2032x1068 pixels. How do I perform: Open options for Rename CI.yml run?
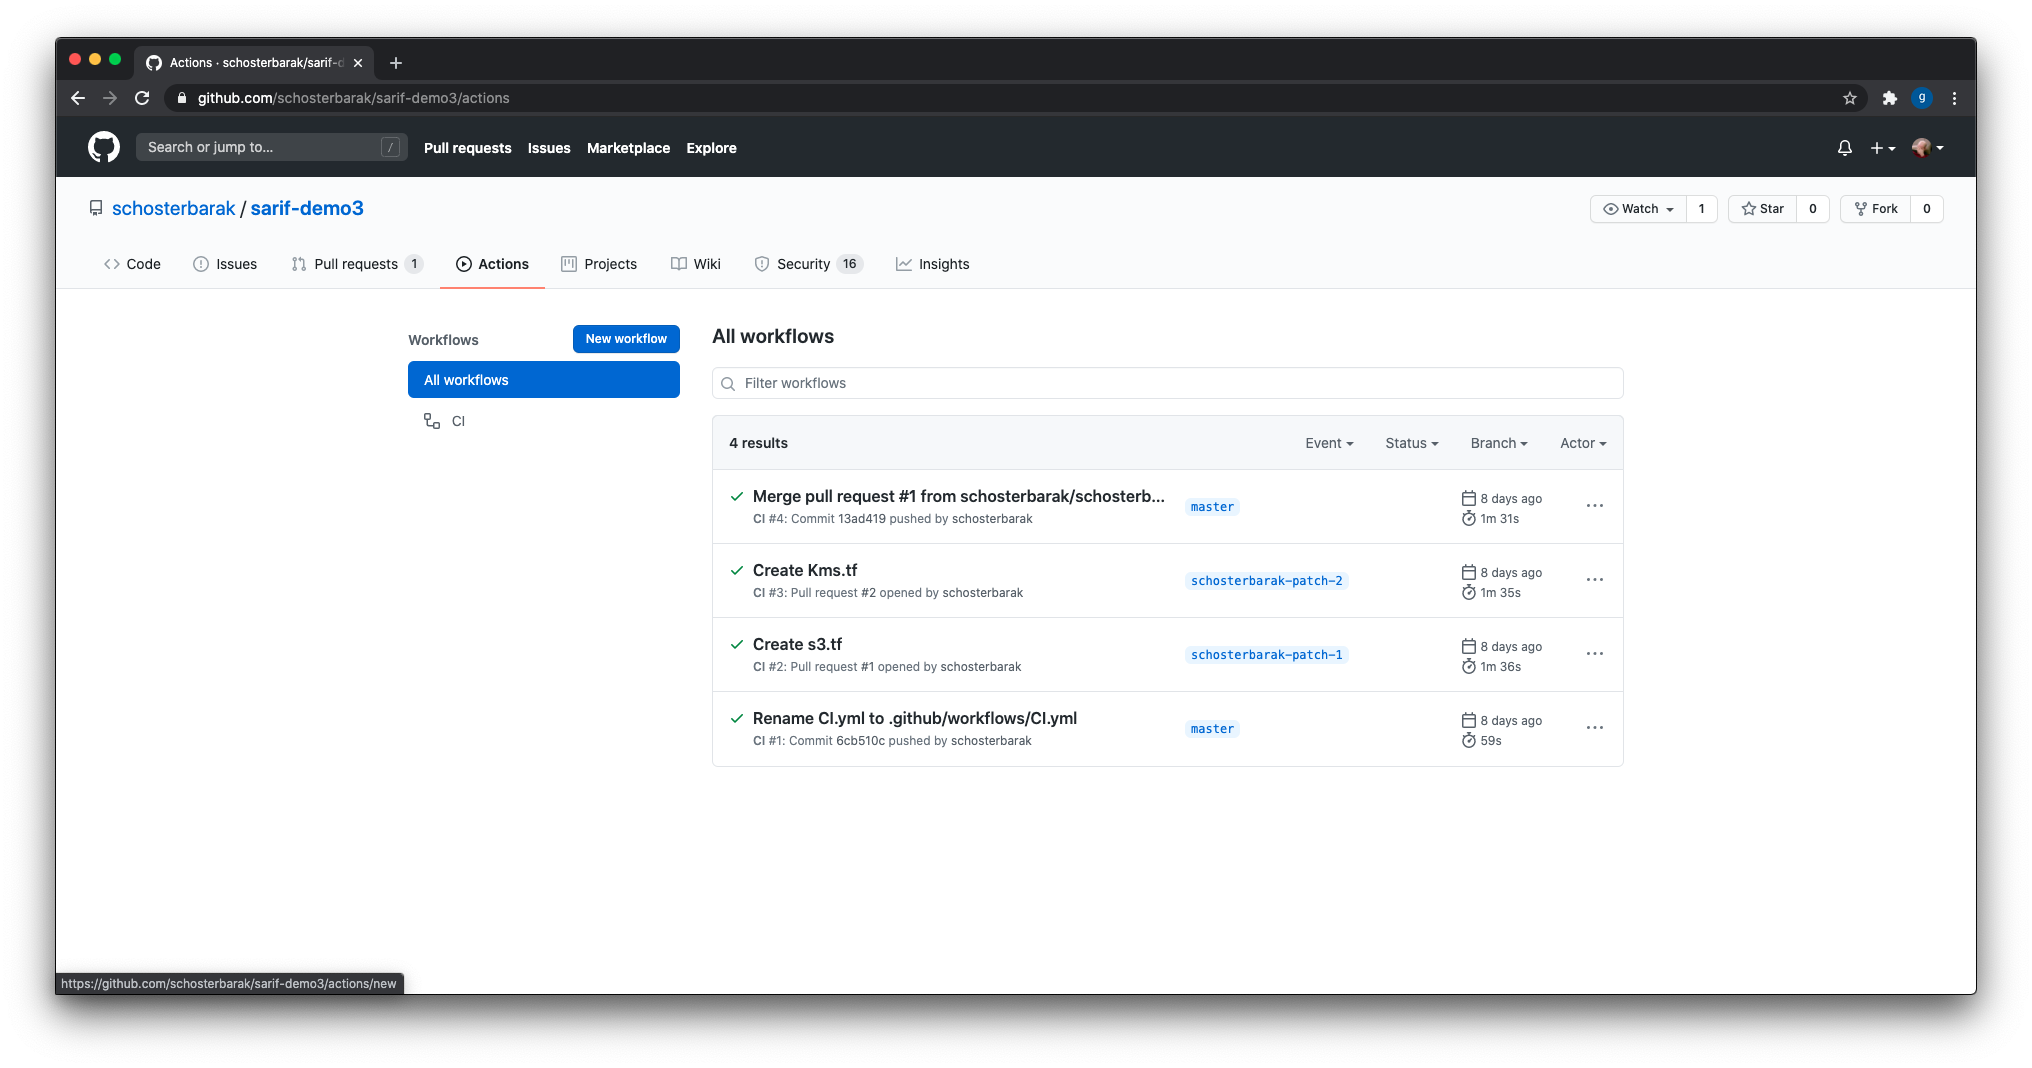pyautogui.click(x=1595, y=728)
